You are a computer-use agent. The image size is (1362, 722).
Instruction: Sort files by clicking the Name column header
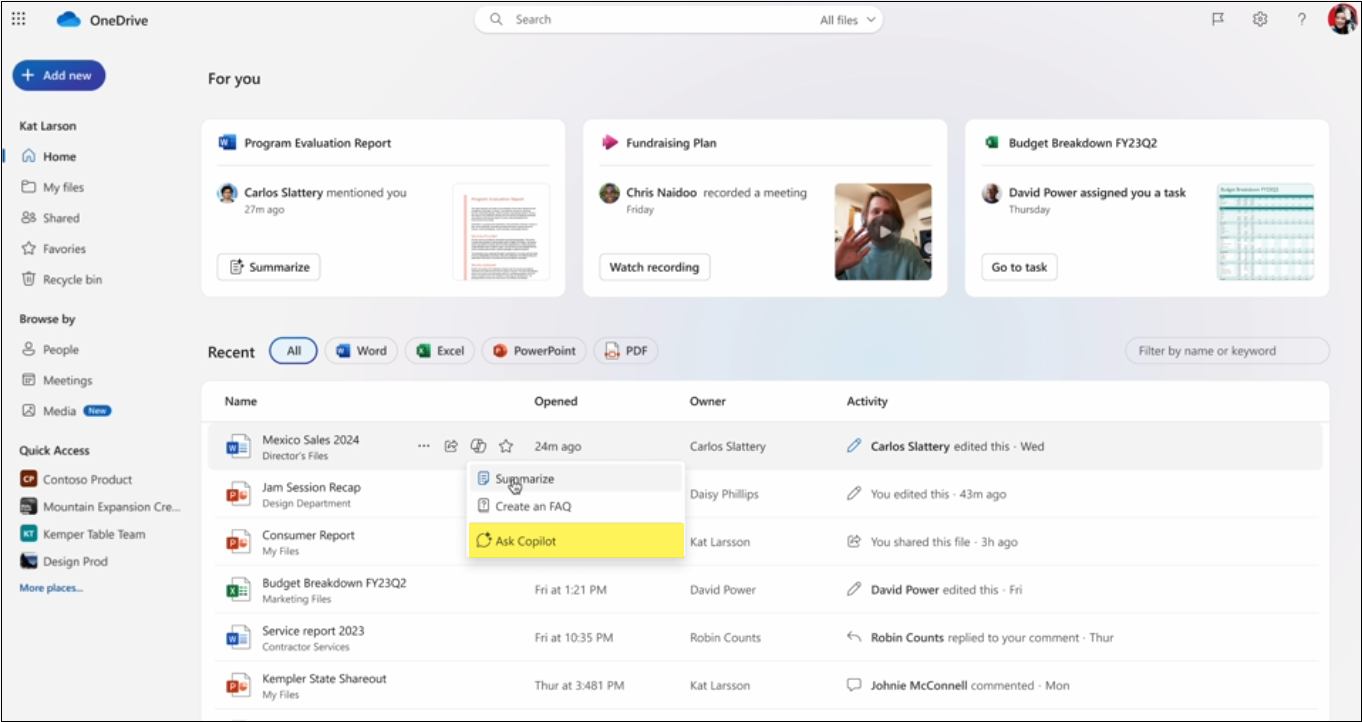point(241,401)
